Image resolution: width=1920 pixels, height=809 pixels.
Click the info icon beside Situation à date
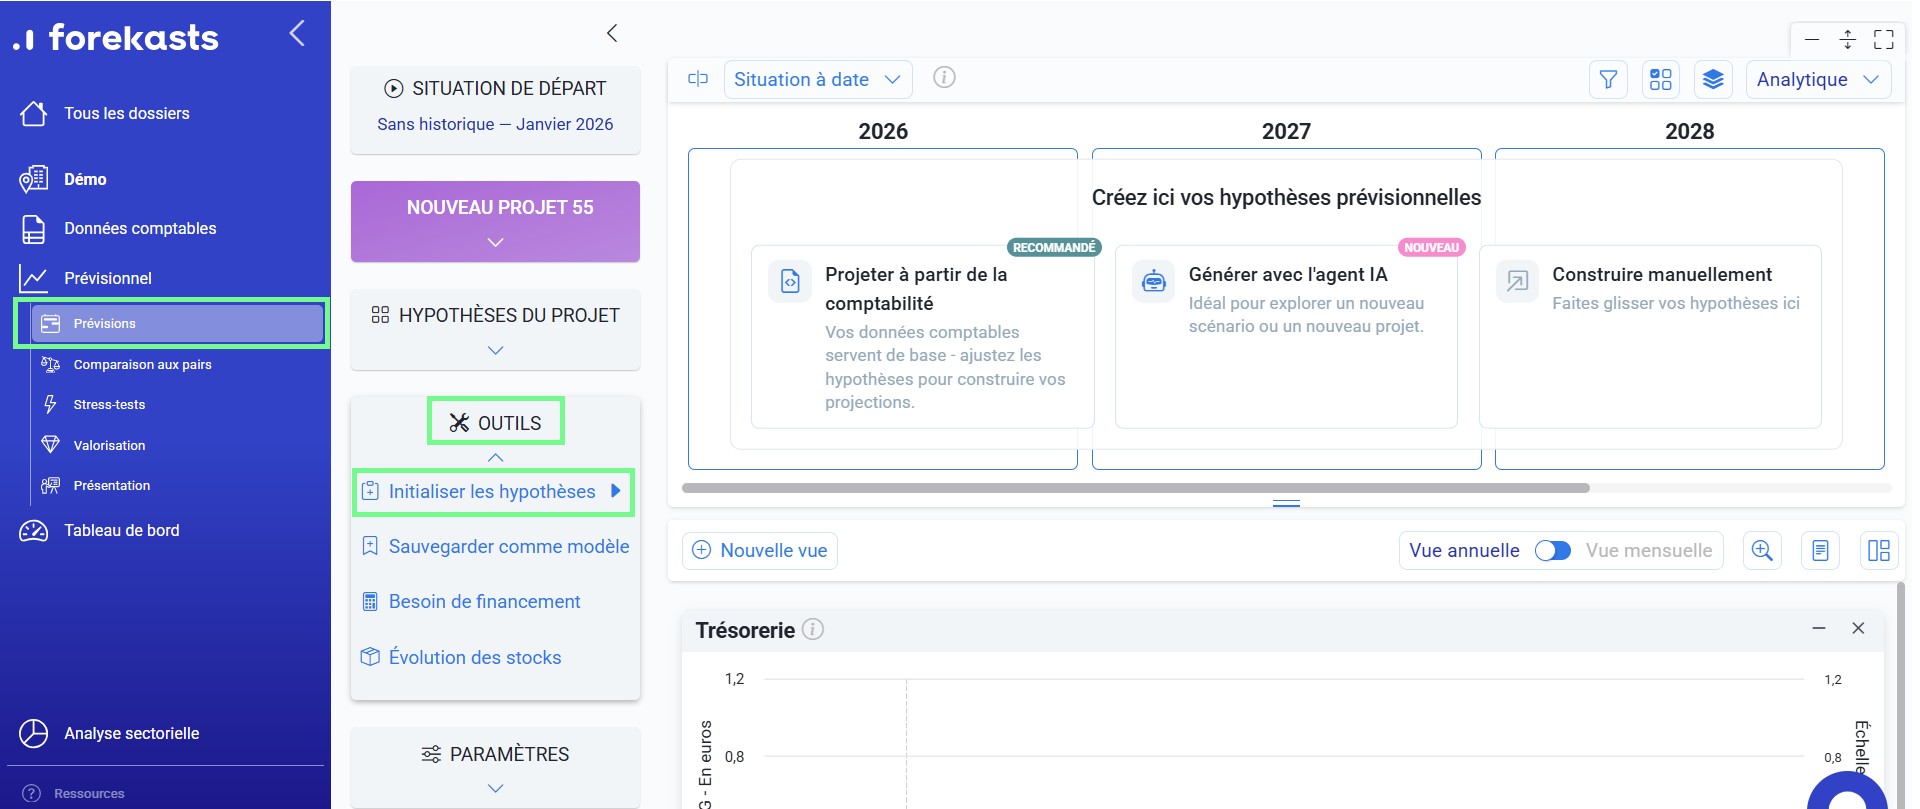[944, 78]
